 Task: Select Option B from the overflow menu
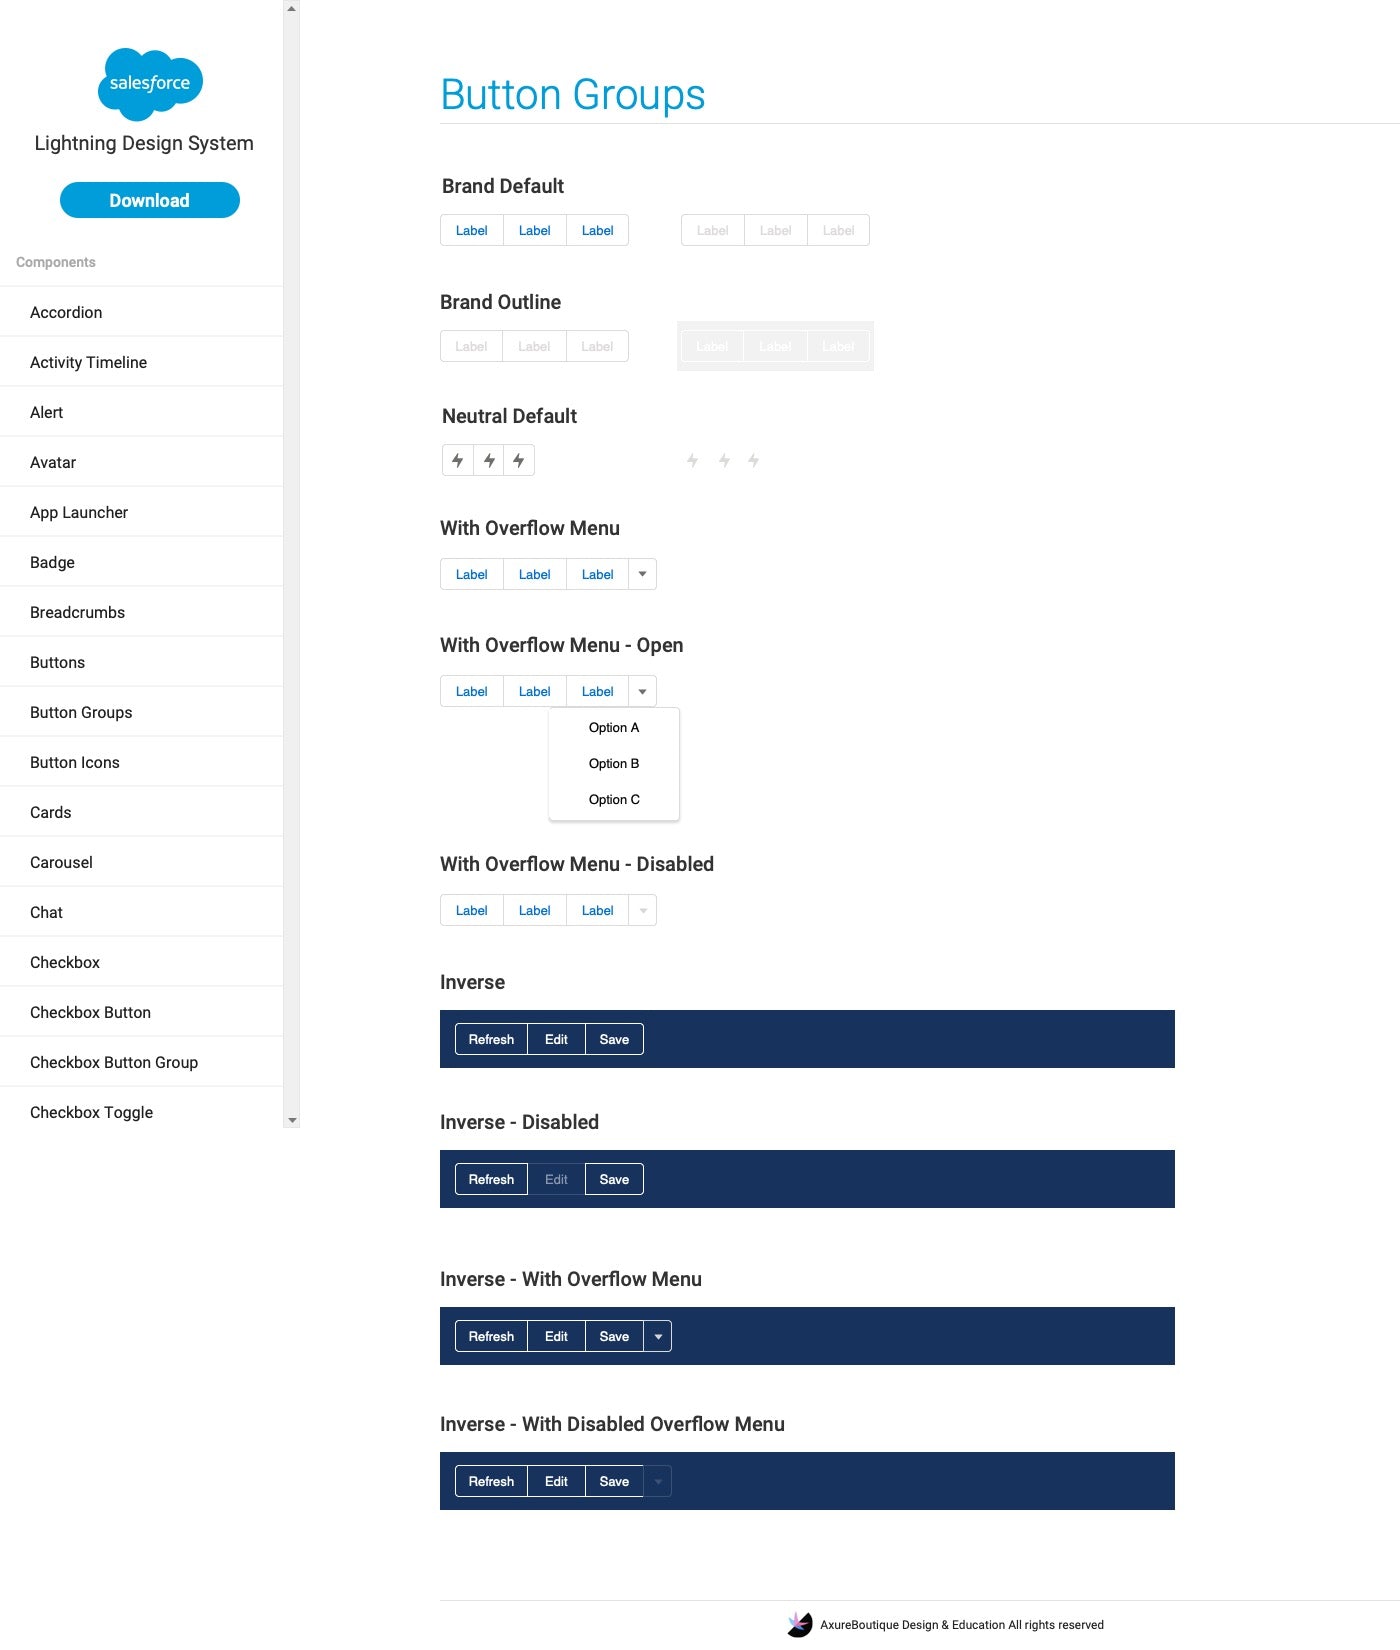pos(614,764)
